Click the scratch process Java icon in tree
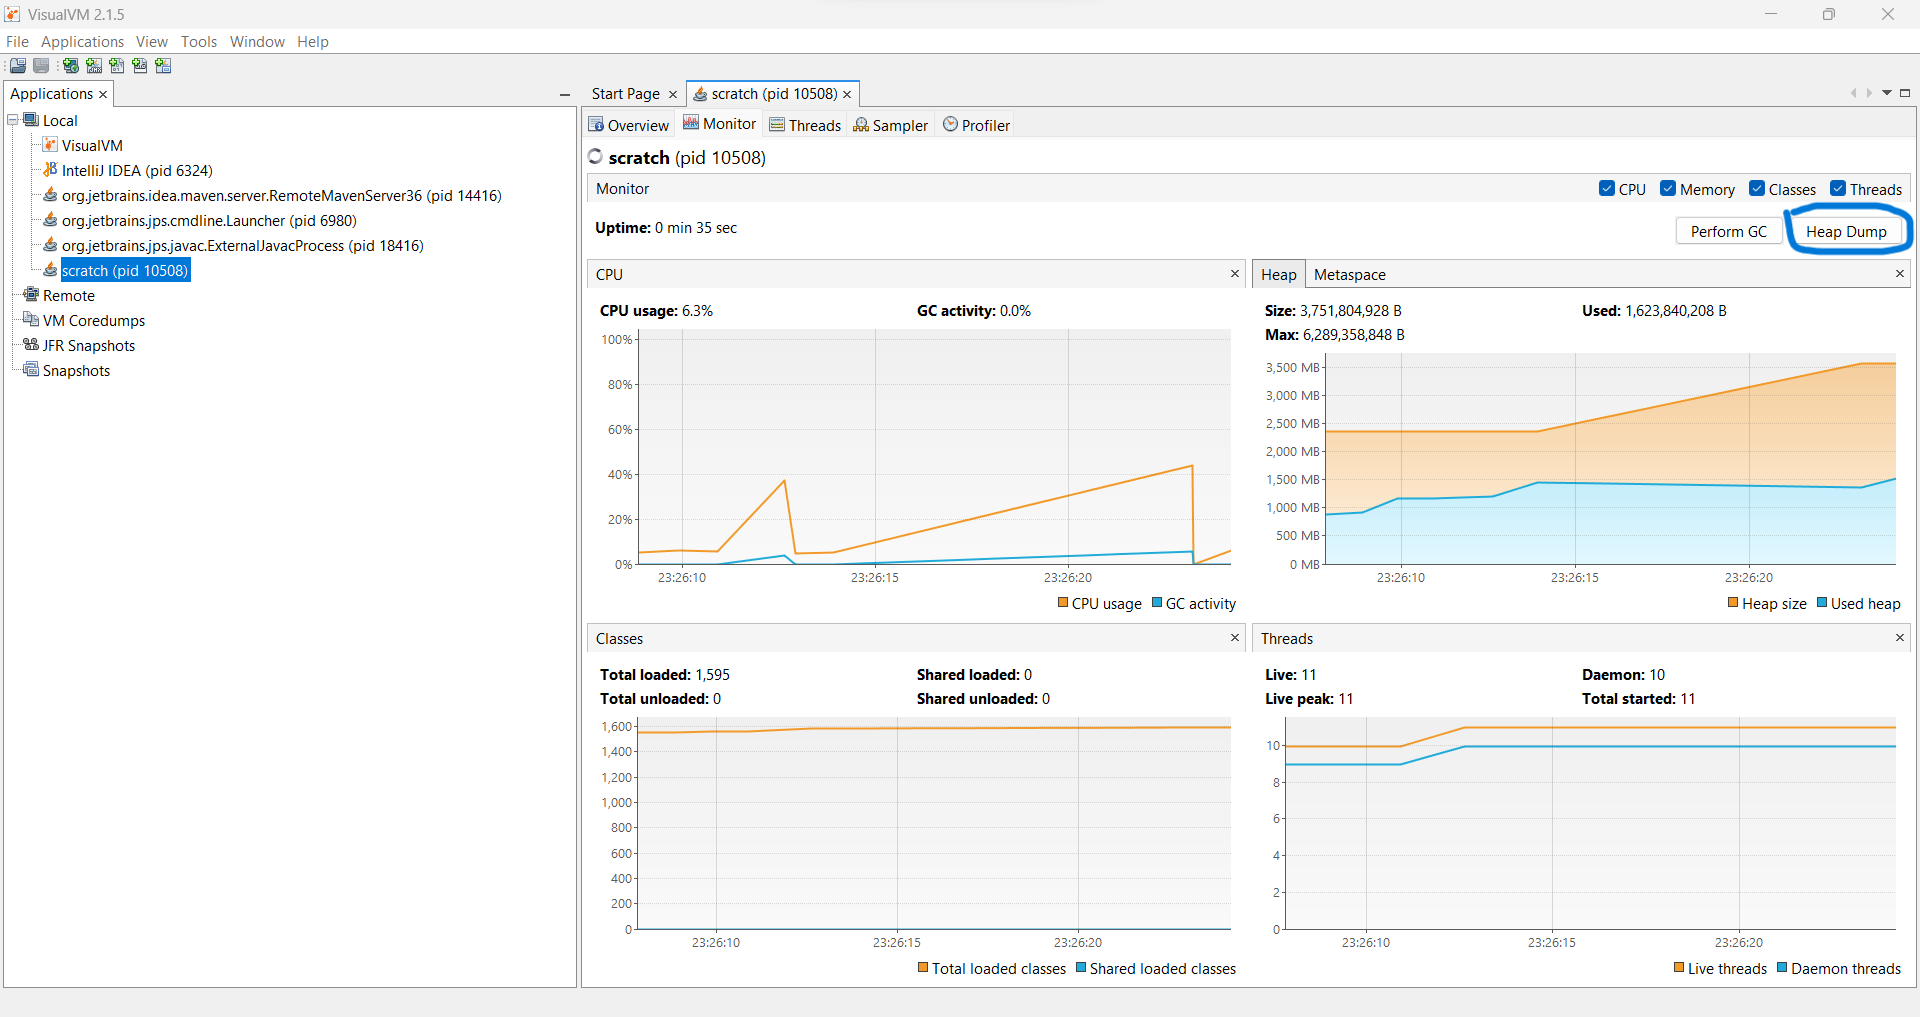The width and height of the screenshot is (1920, 1017). pos(50,270)
